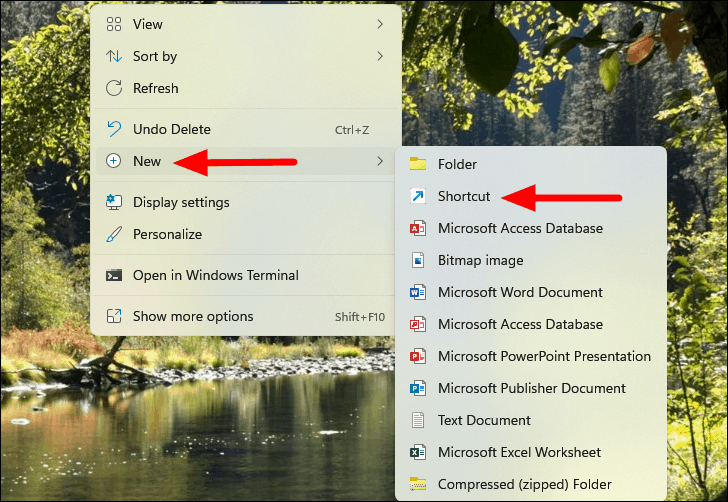
Task: Click the circular arrow Refresh icon
Action: [114, 89]
